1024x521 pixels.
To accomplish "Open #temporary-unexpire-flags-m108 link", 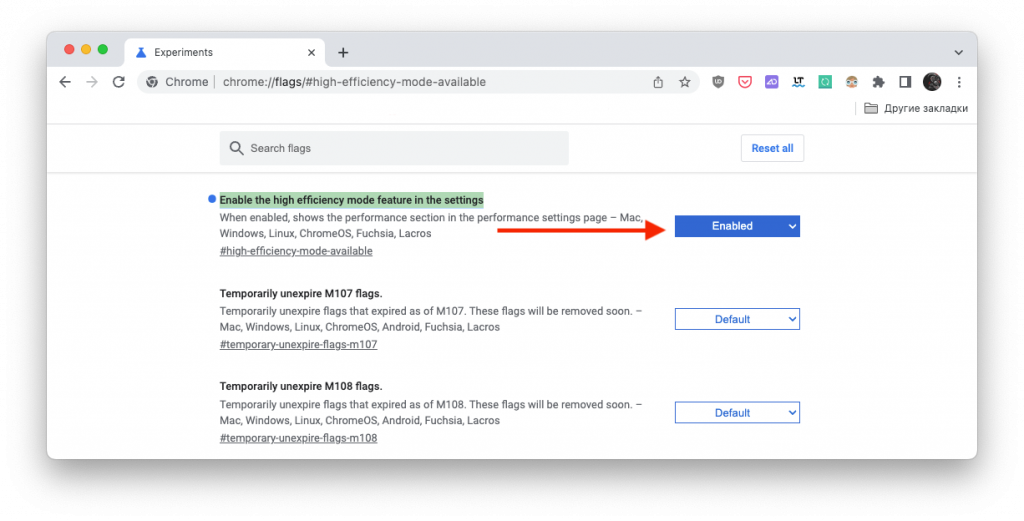I will (298, 438).
